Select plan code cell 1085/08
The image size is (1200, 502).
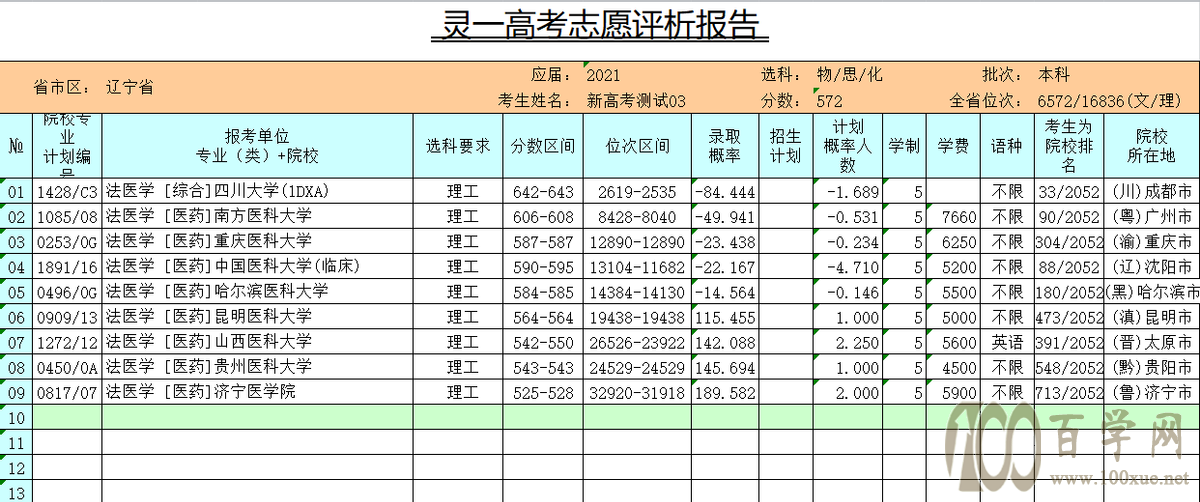pos(68,216)
